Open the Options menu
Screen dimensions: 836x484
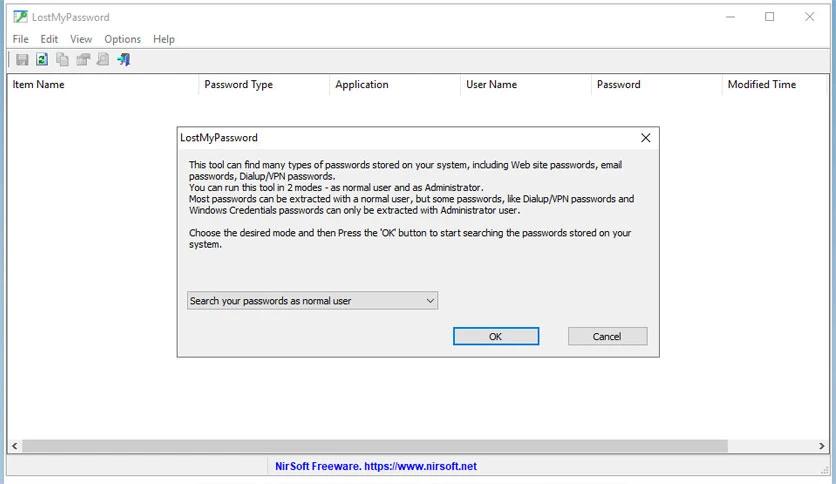click(123, 39)
